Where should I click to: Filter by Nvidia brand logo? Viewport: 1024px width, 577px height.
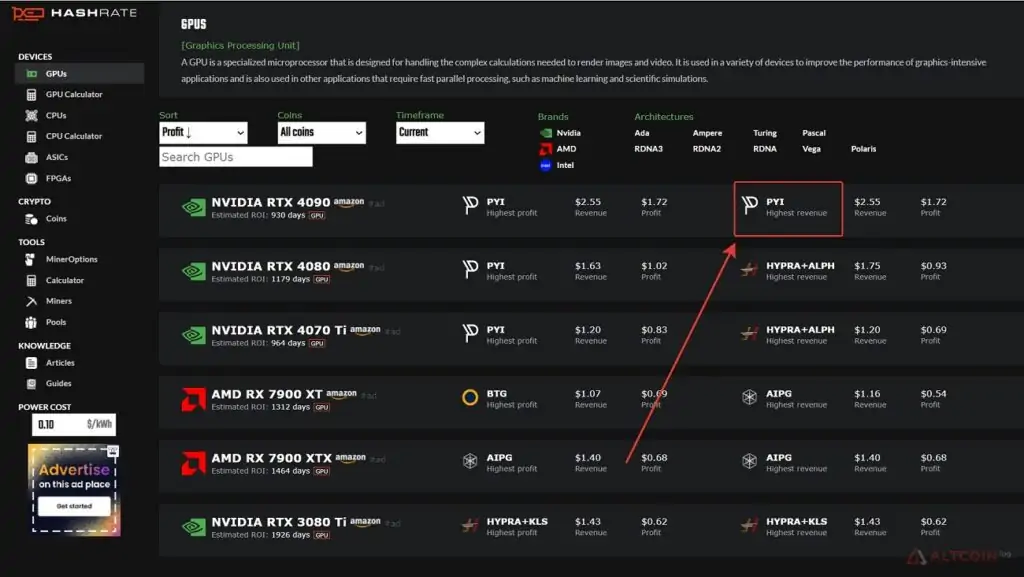coord(546,133)
